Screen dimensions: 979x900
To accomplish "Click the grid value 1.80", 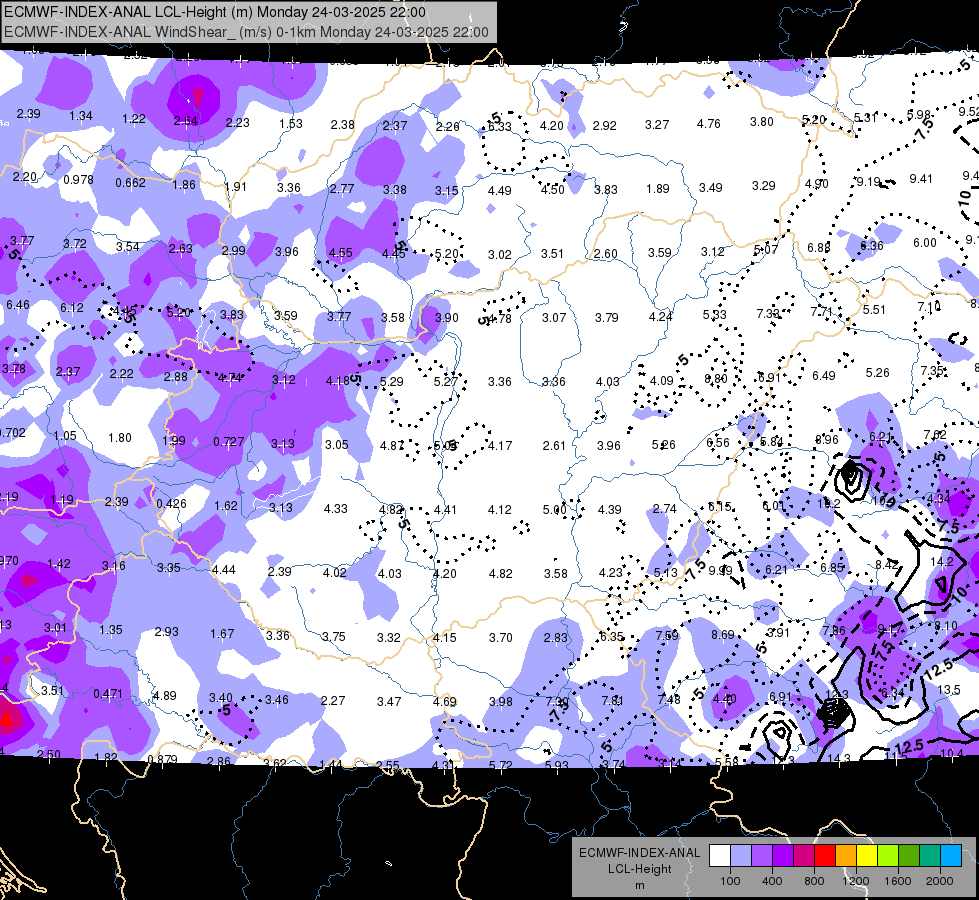I will click(x=120, y=438).
